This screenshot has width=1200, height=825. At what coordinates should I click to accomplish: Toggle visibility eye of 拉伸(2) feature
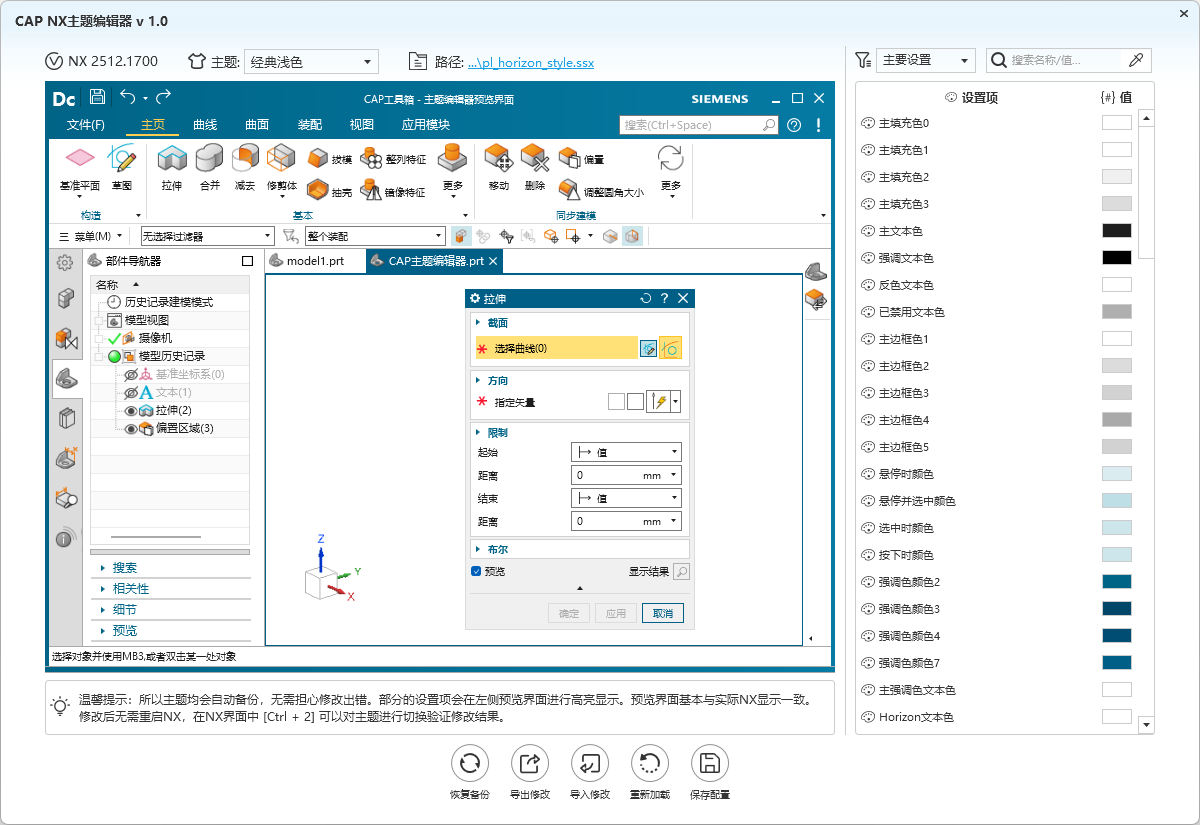pos(131,410)
